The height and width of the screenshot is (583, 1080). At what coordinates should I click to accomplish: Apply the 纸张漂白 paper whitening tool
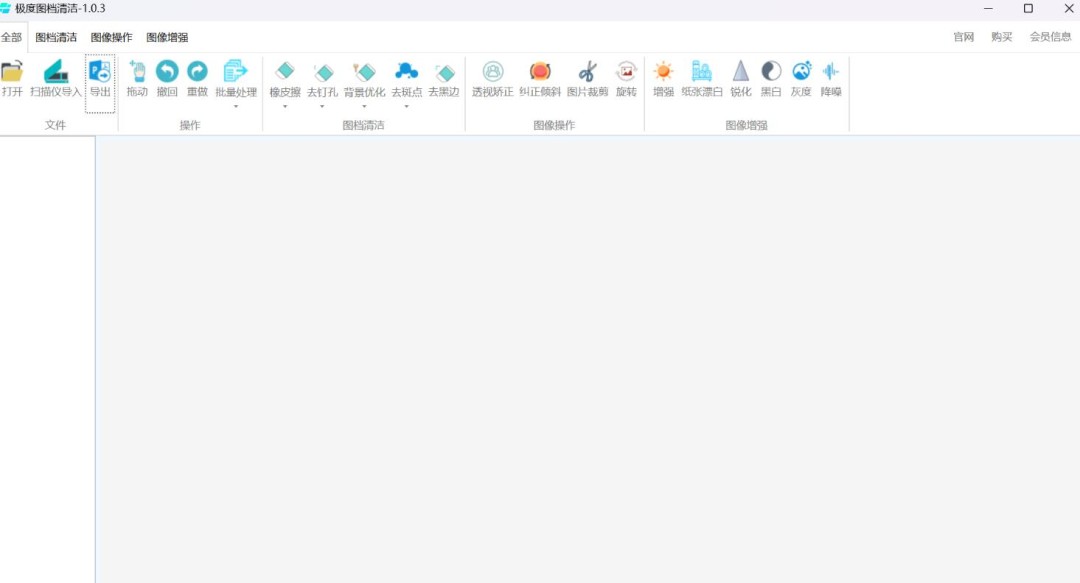pos(702,72)
